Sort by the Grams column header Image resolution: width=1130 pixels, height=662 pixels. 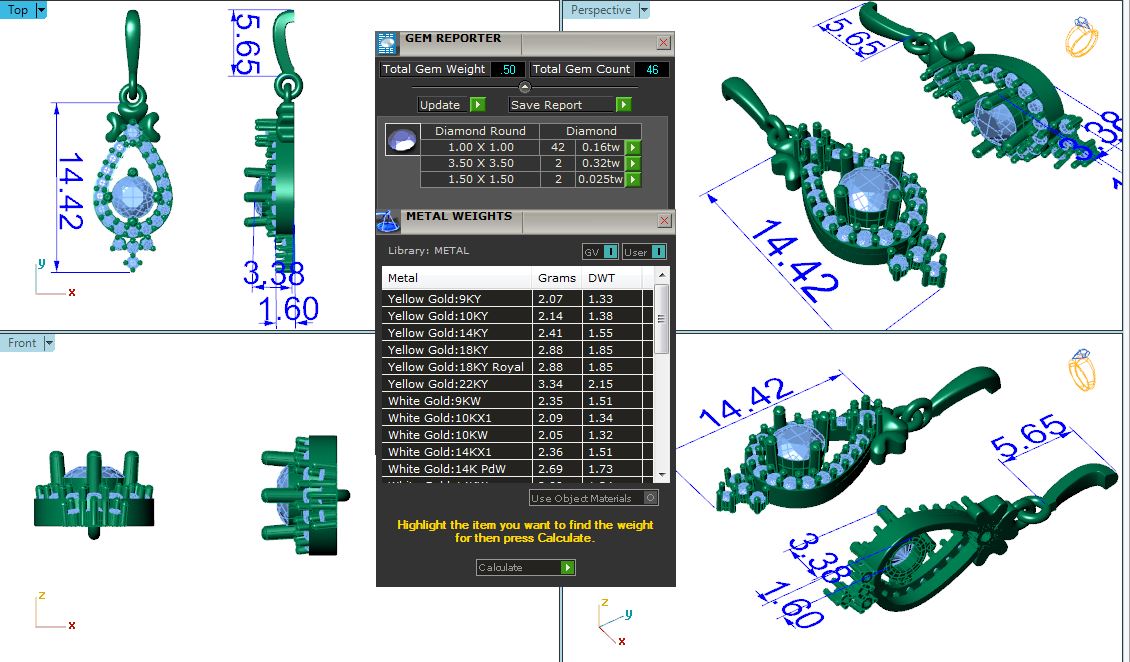point(557,278)
